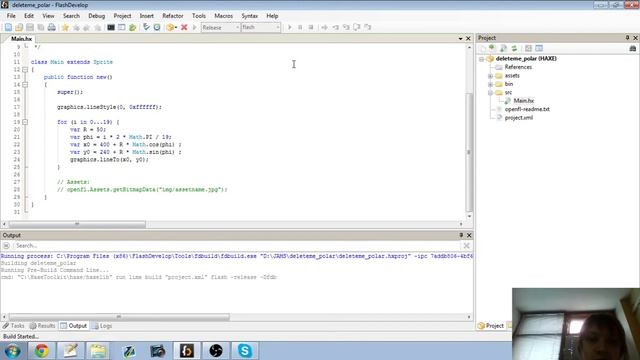This screenshot has height=360, width=640.
Task: Open the FlashDevelop taskbar icon
Action: click(187, 351)
